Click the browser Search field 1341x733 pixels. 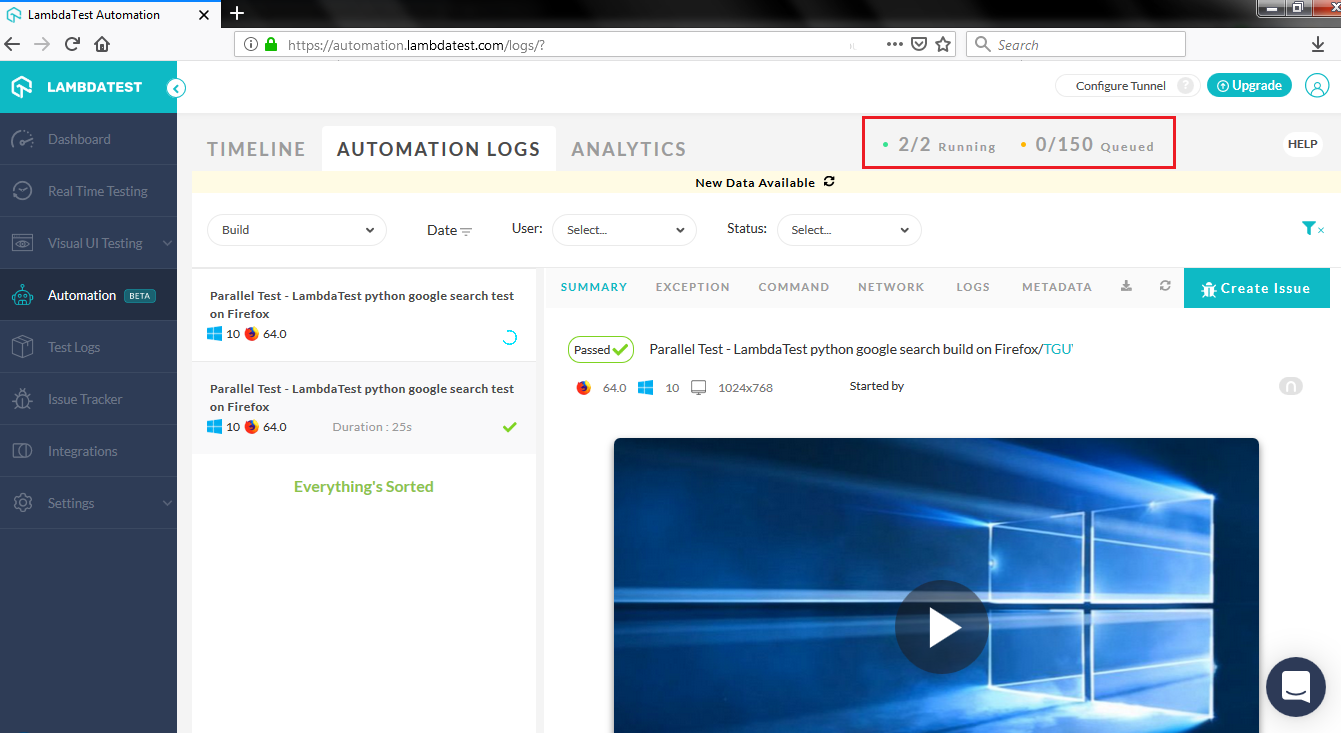tap(1076, 44)
